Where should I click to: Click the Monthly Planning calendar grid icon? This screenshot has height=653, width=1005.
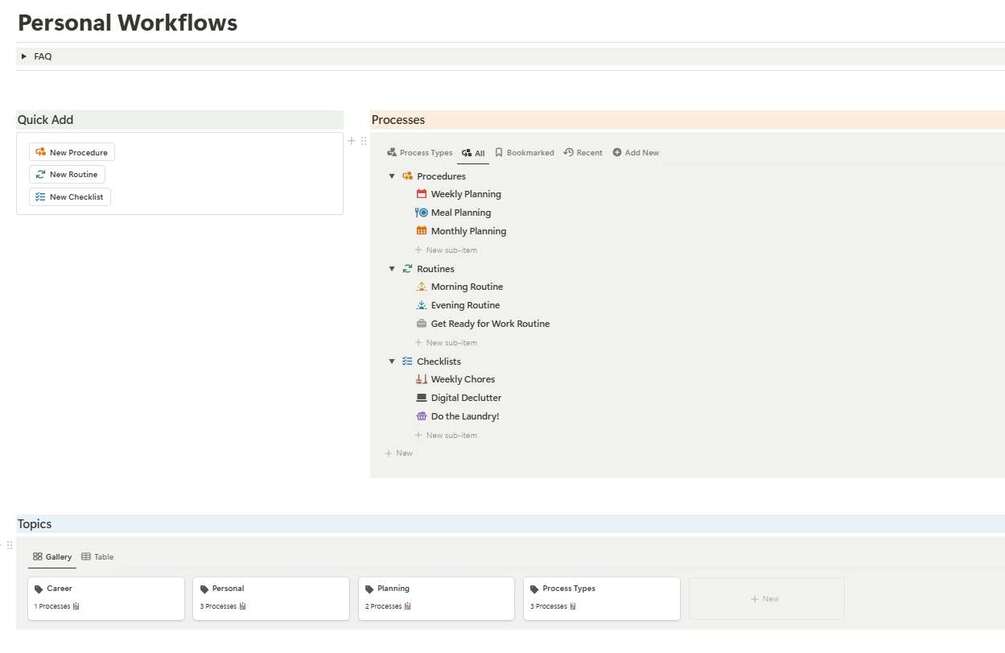click(x=421, y=231)
